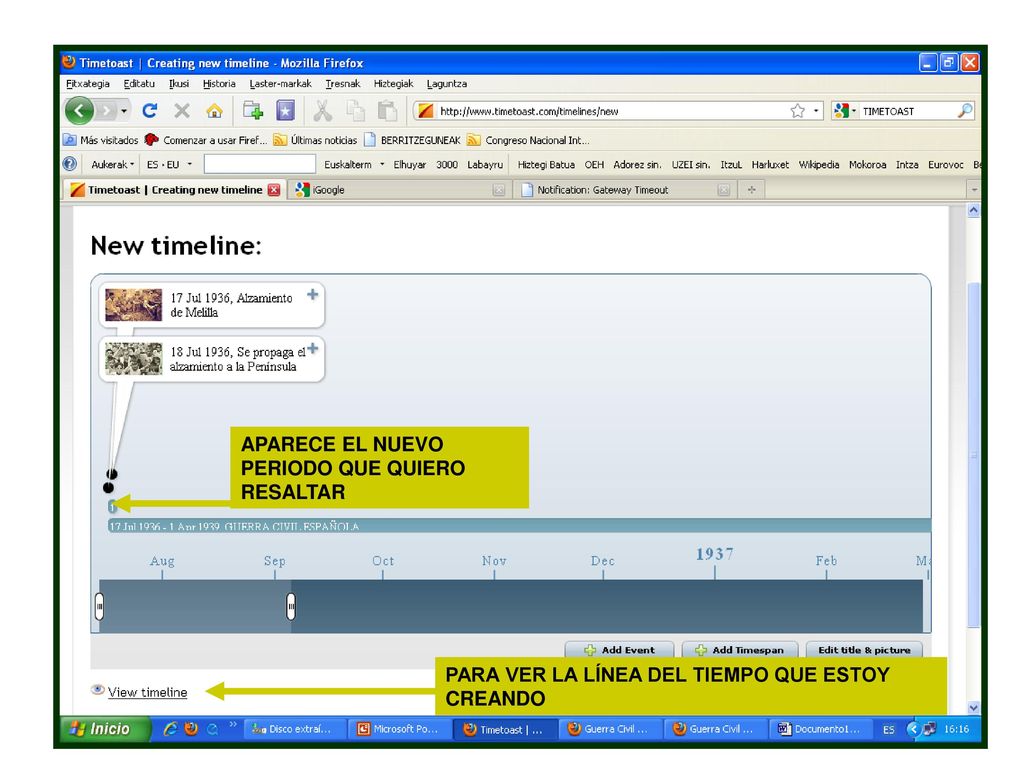Launch Firefox from the quick launch icons
The image size is (1024, 768).
(x=191, y=729)
